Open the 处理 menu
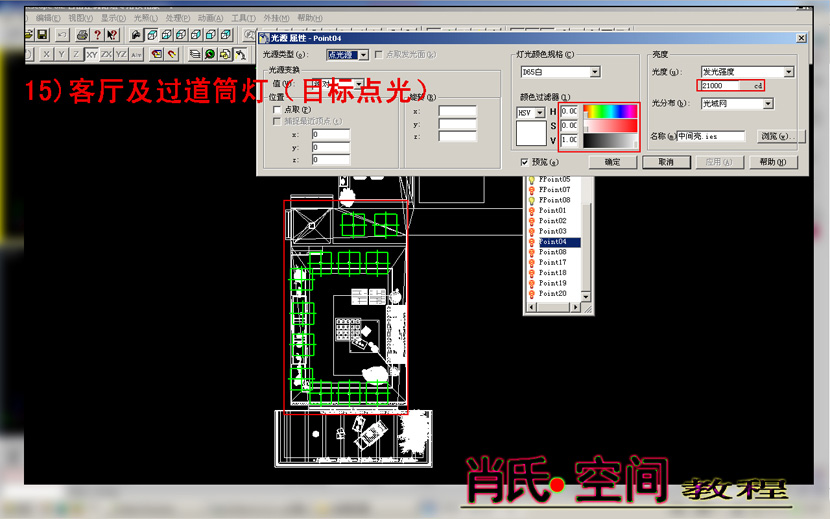The height and width of the screenshot is (519, 830). tap(178, 18)
